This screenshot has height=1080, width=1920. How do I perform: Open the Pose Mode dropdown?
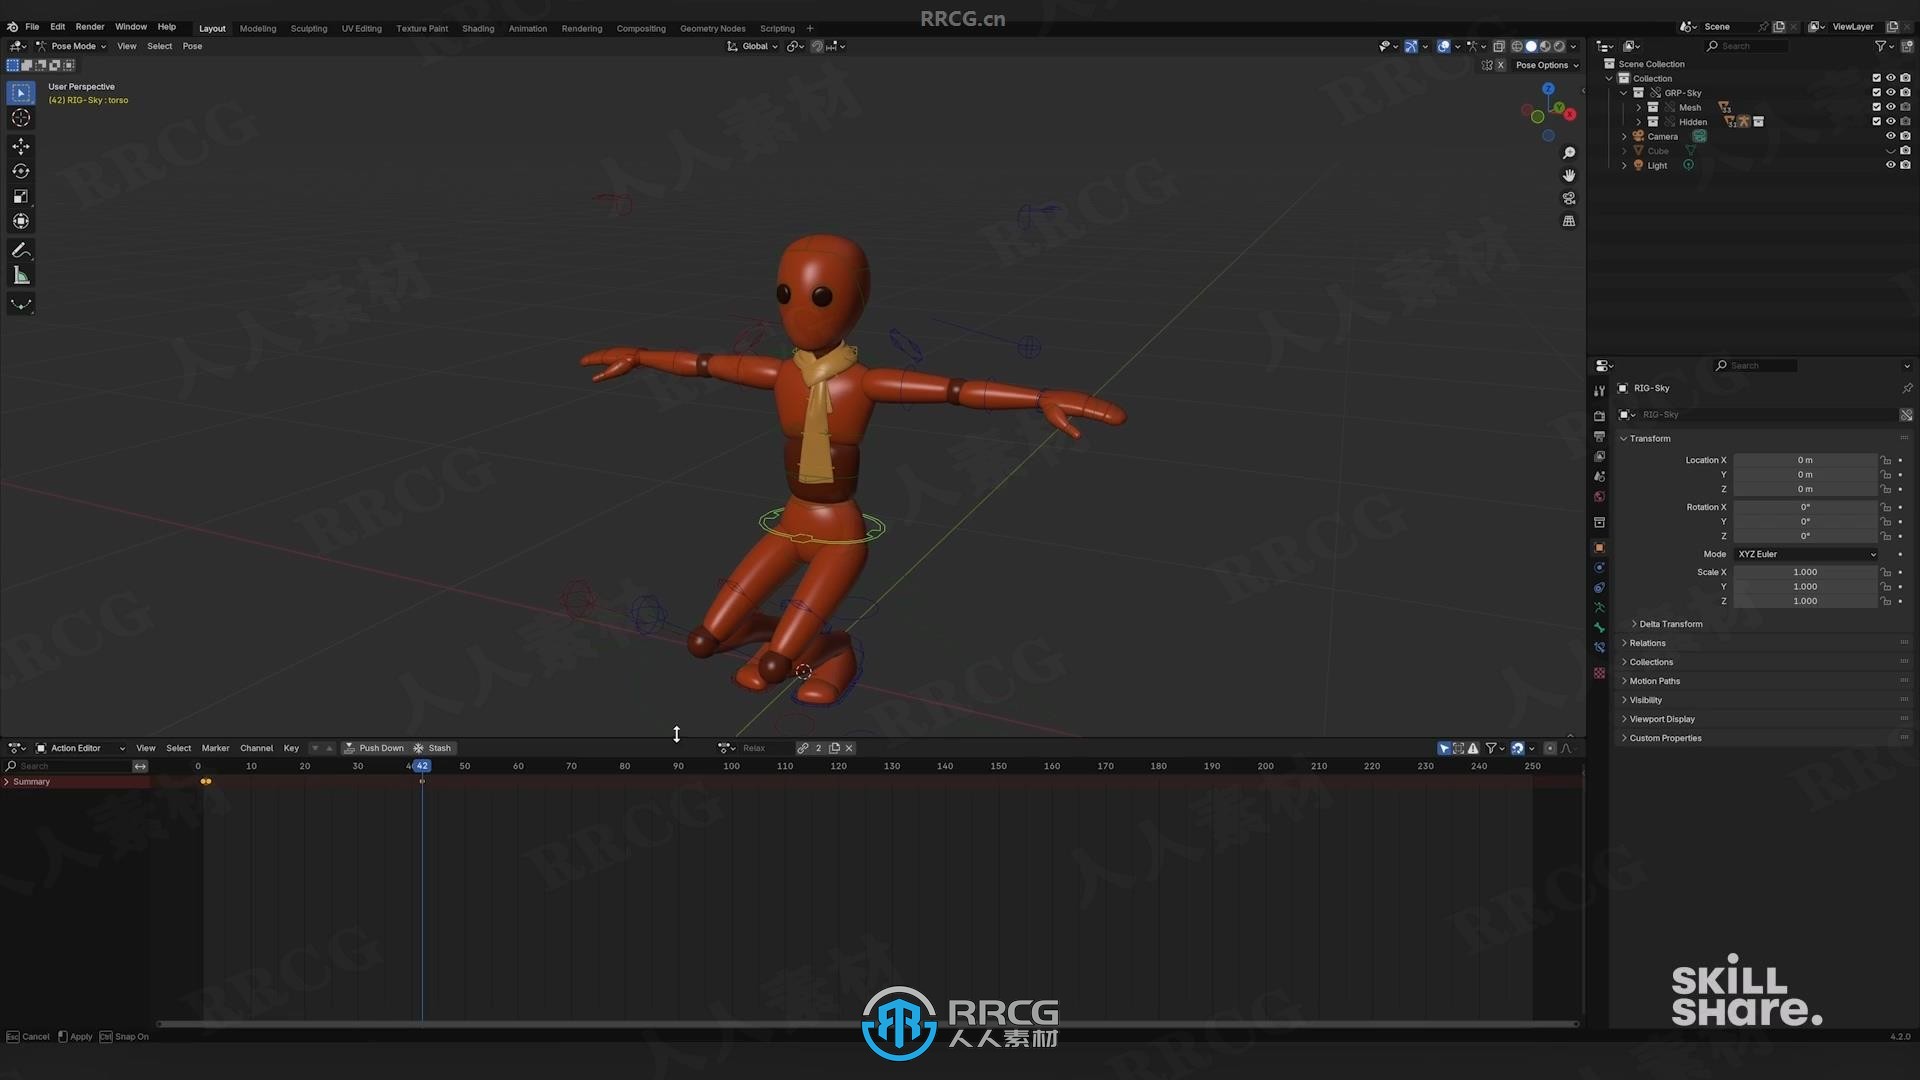71,46
